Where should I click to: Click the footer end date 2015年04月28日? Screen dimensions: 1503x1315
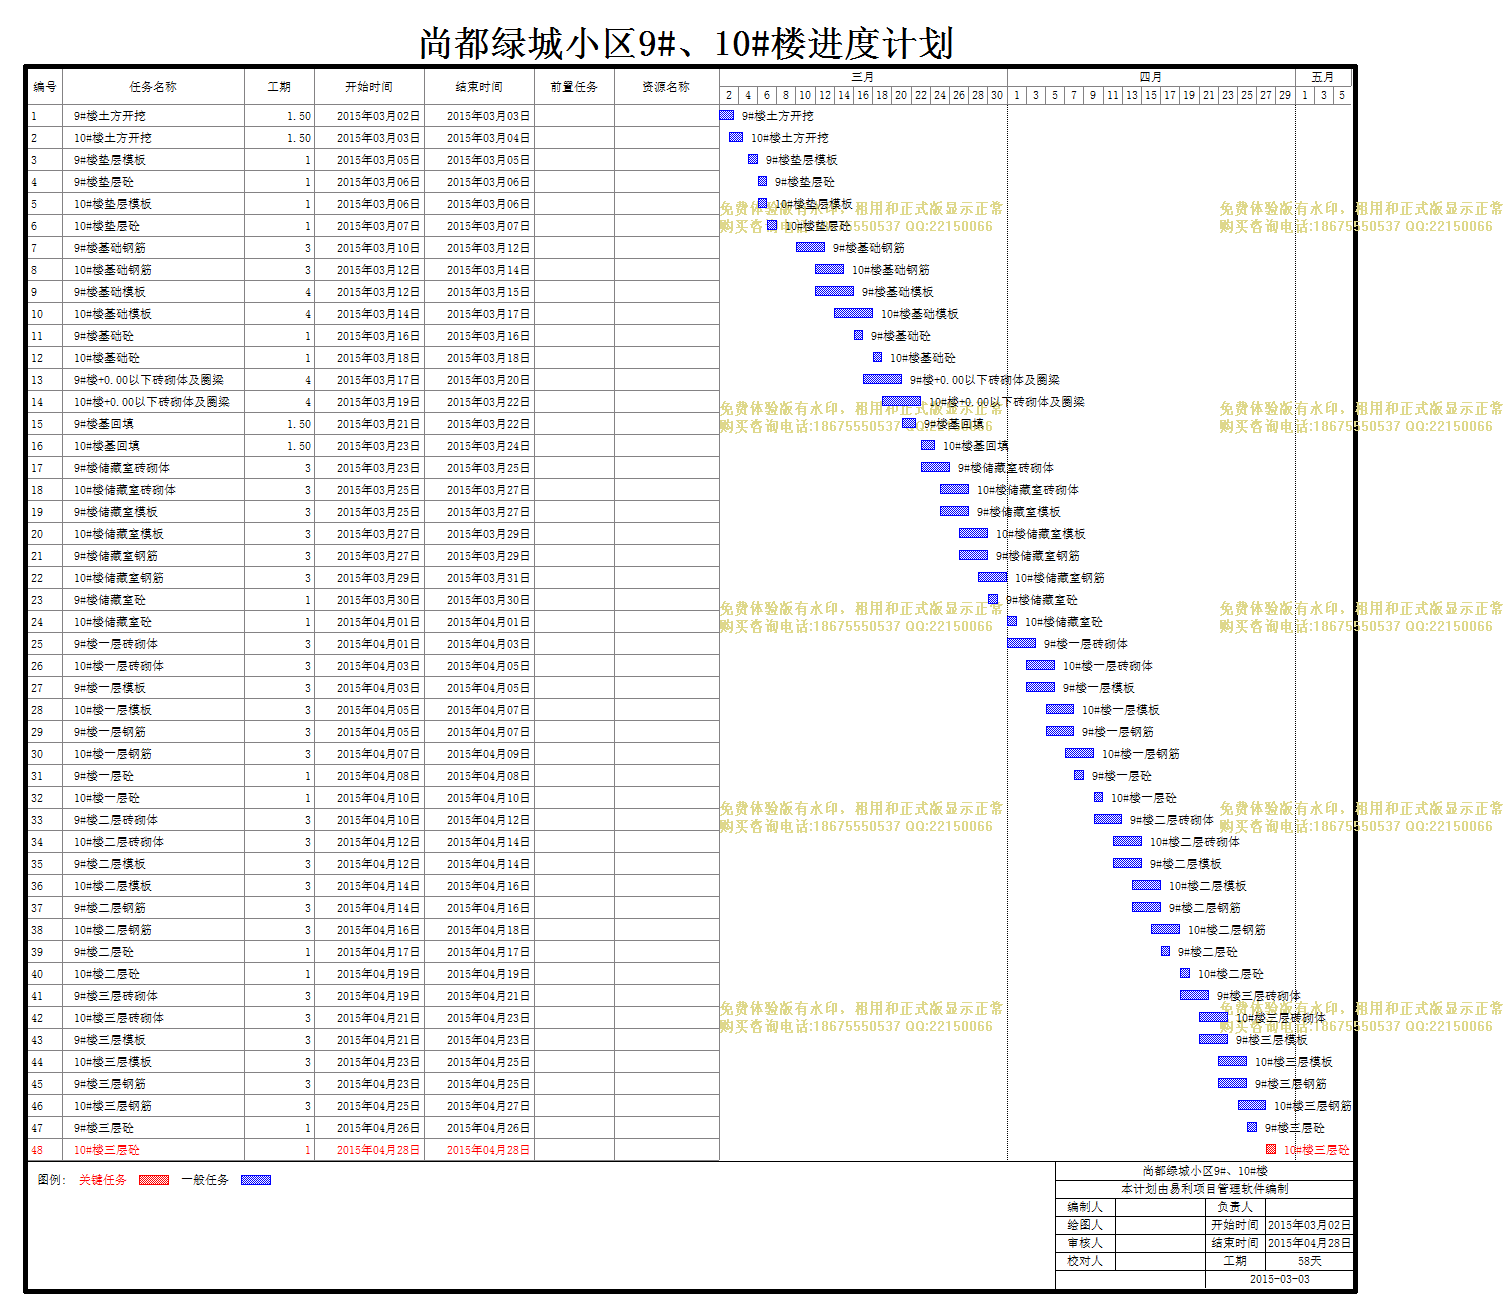point(1309,1243)
